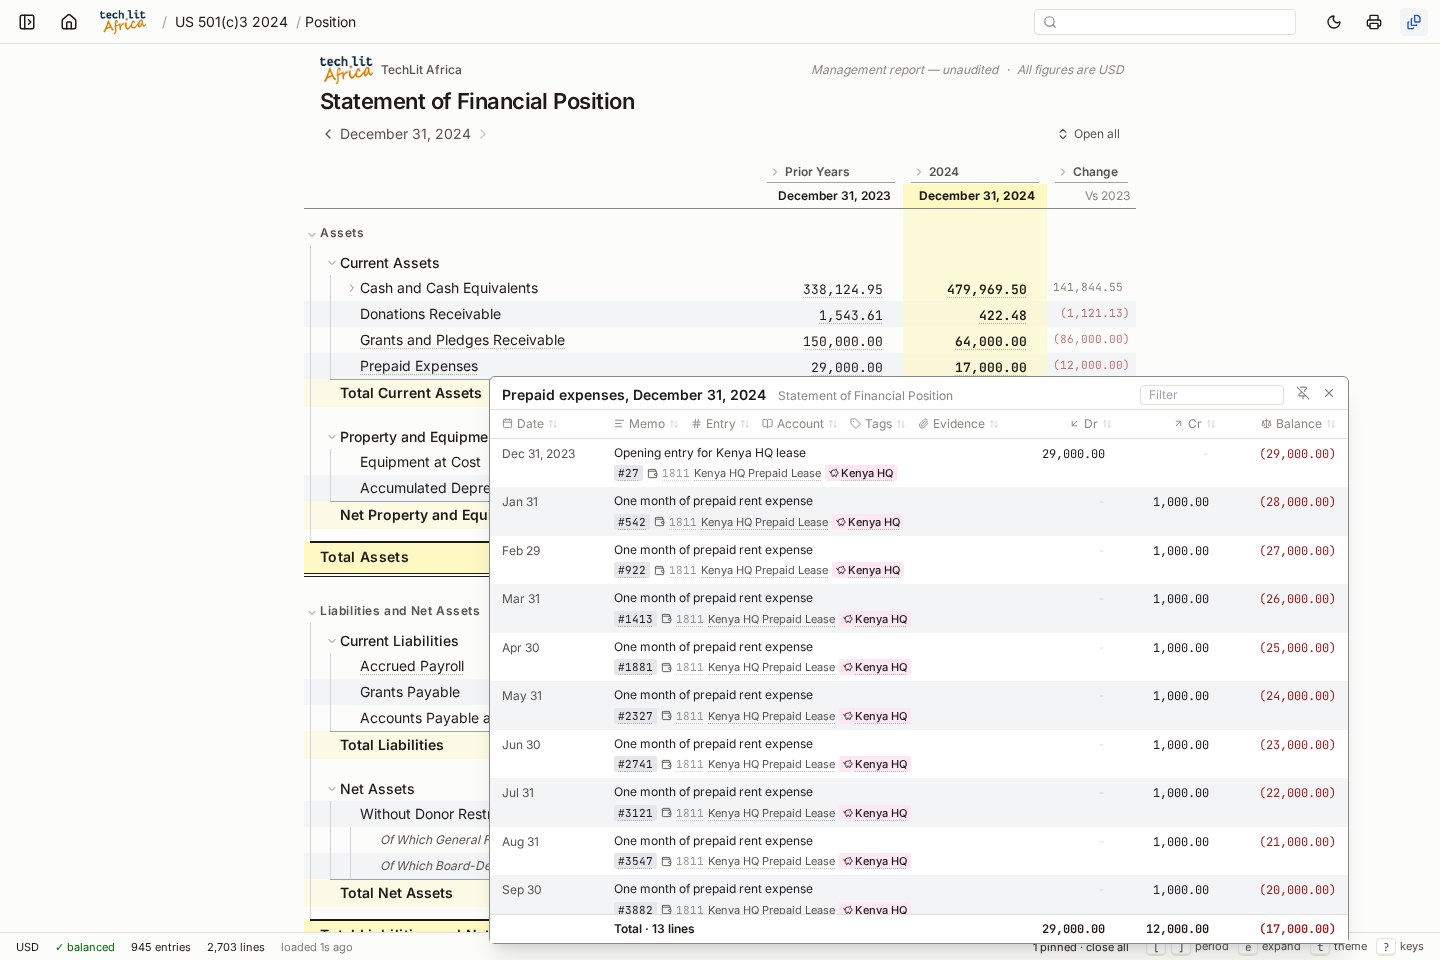
Task: Sort ledger lines by Dr column
Action: (x=1090, y=424)
